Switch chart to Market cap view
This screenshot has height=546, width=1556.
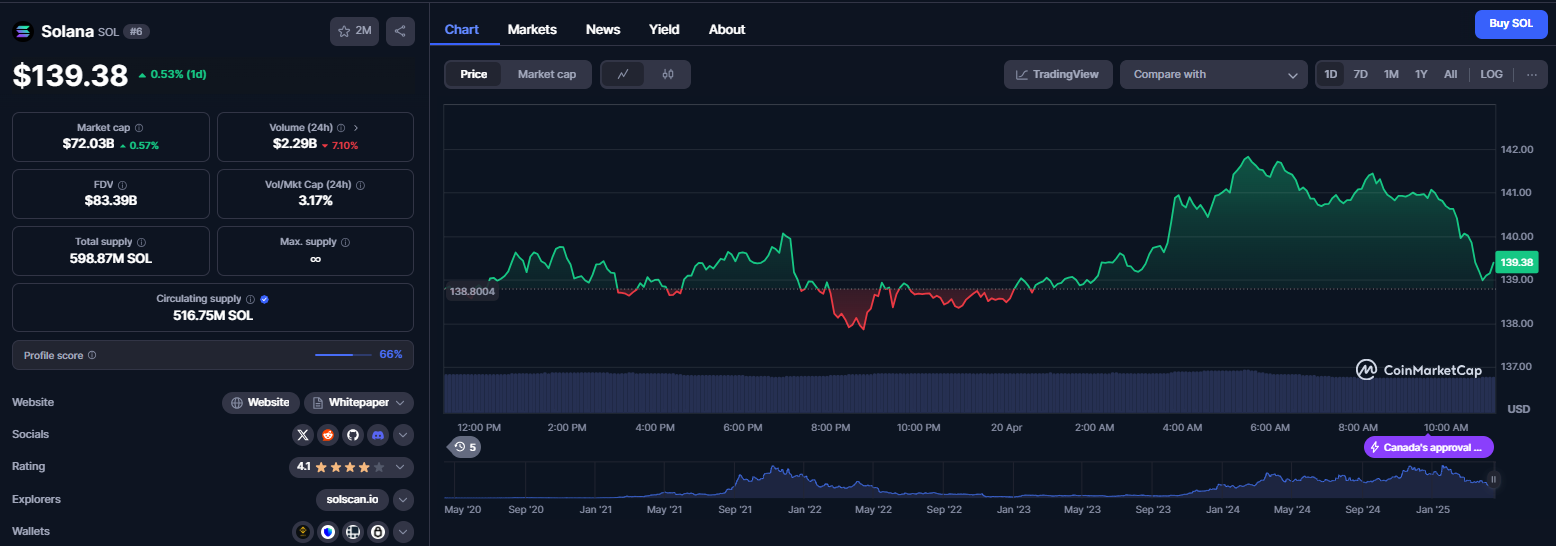pos(546,74)
